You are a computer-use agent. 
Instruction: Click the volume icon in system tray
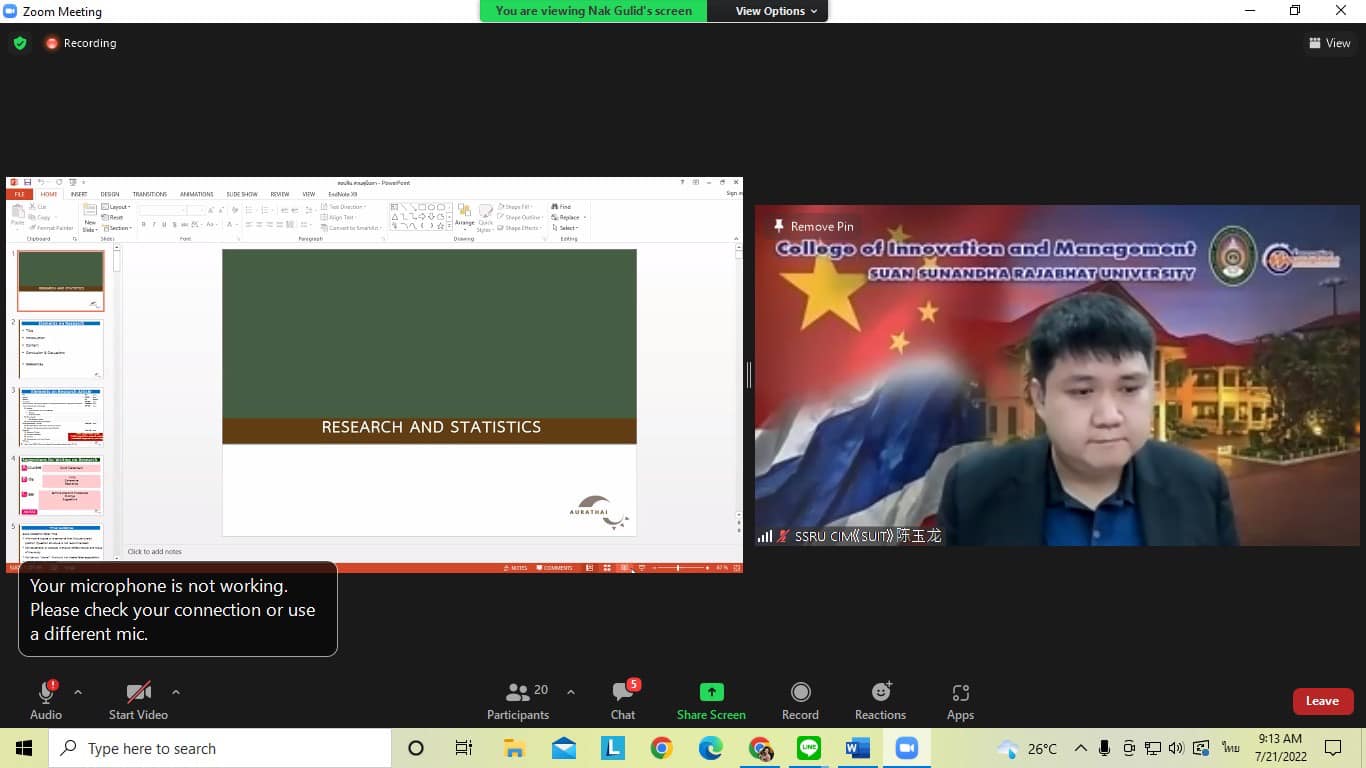(x=1176, y=748)
